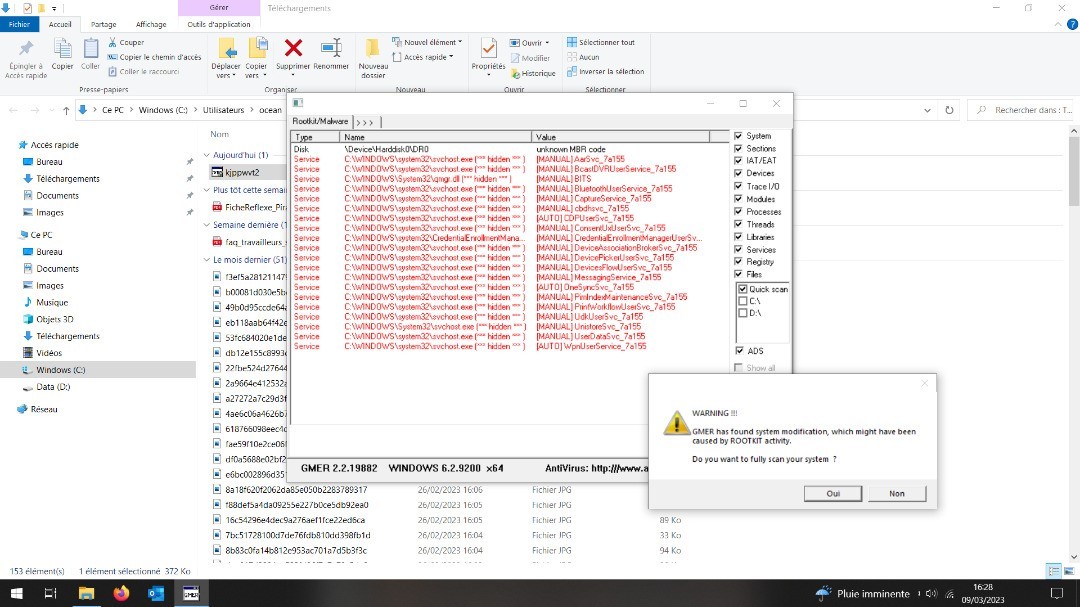Click the up-arrow navigation icon in Explorer
1080x607 pixels.
(x=66, y=110)
